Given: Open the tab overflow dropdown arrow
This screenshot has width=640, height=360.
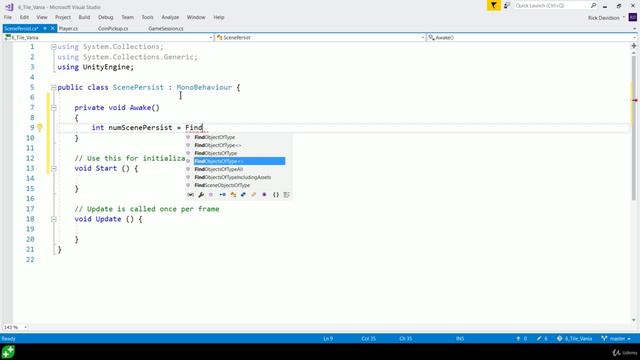Looking at the screenshot, I should (x=634, y=29).
